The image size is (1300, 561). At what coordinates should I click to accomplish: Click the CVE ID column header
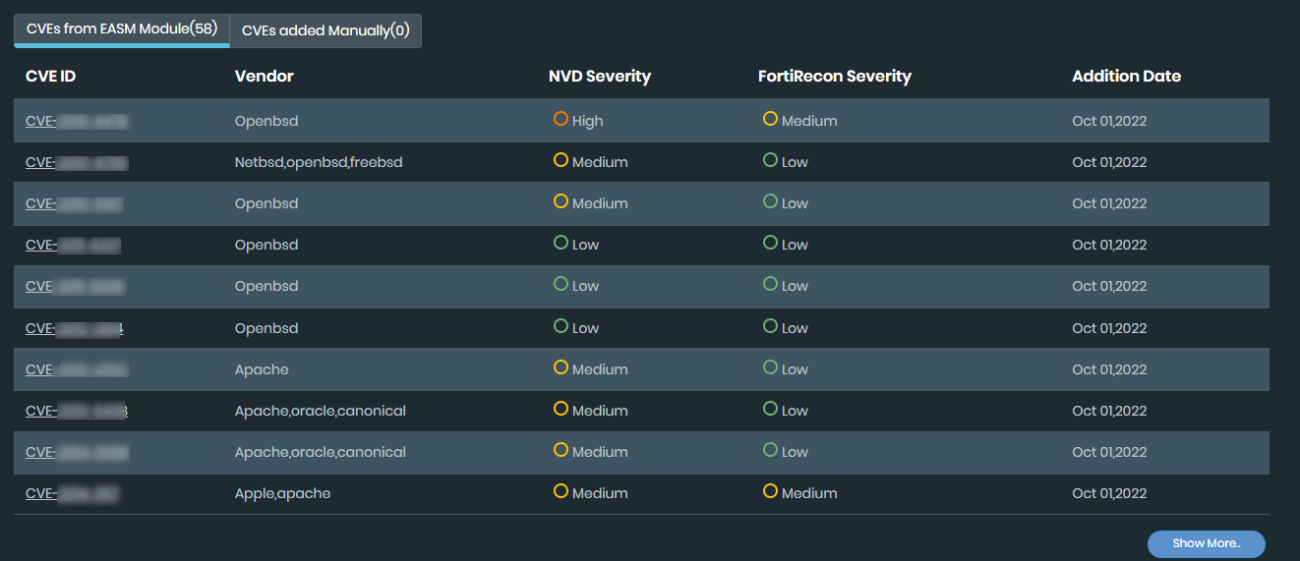(x=50, y=76)
